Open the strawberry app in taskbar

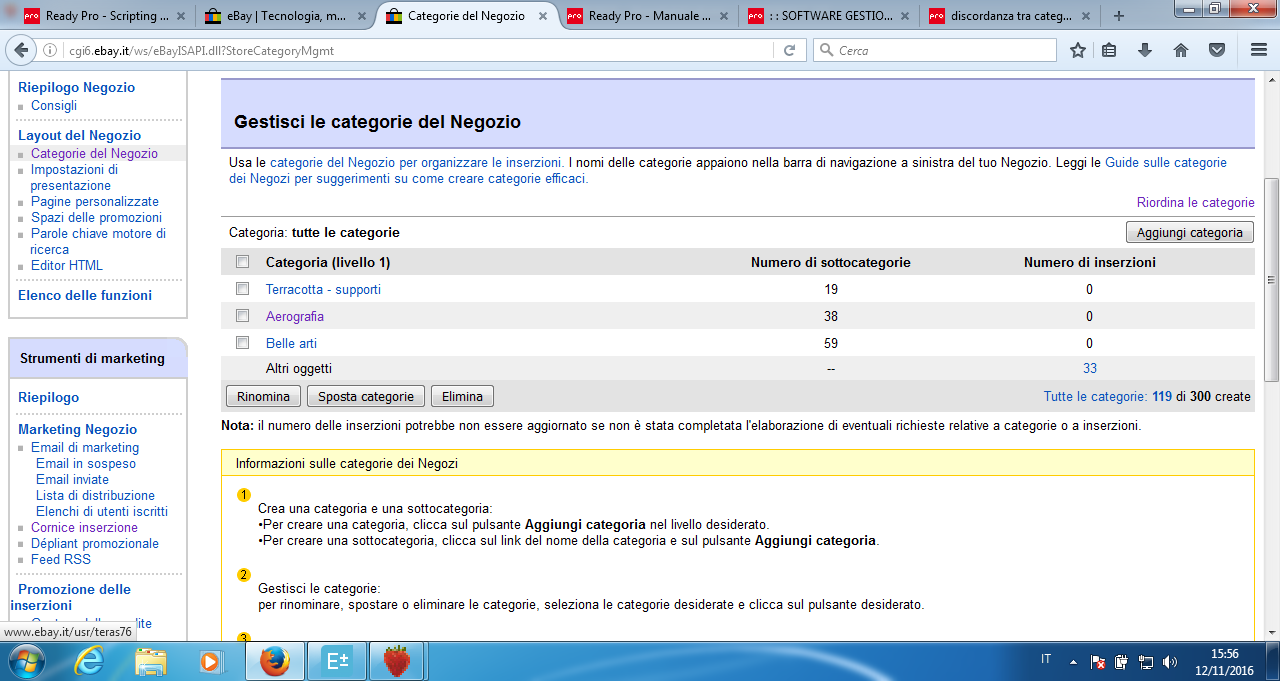(x=398, y=661)
